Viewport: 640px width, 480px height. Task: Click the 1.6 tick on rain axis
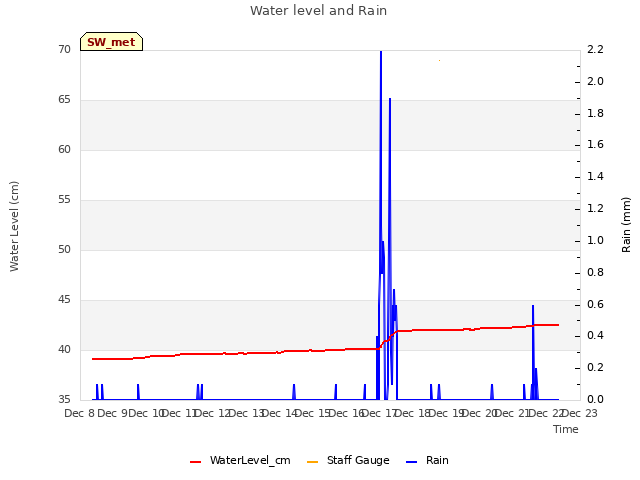[x=595, y=144]
